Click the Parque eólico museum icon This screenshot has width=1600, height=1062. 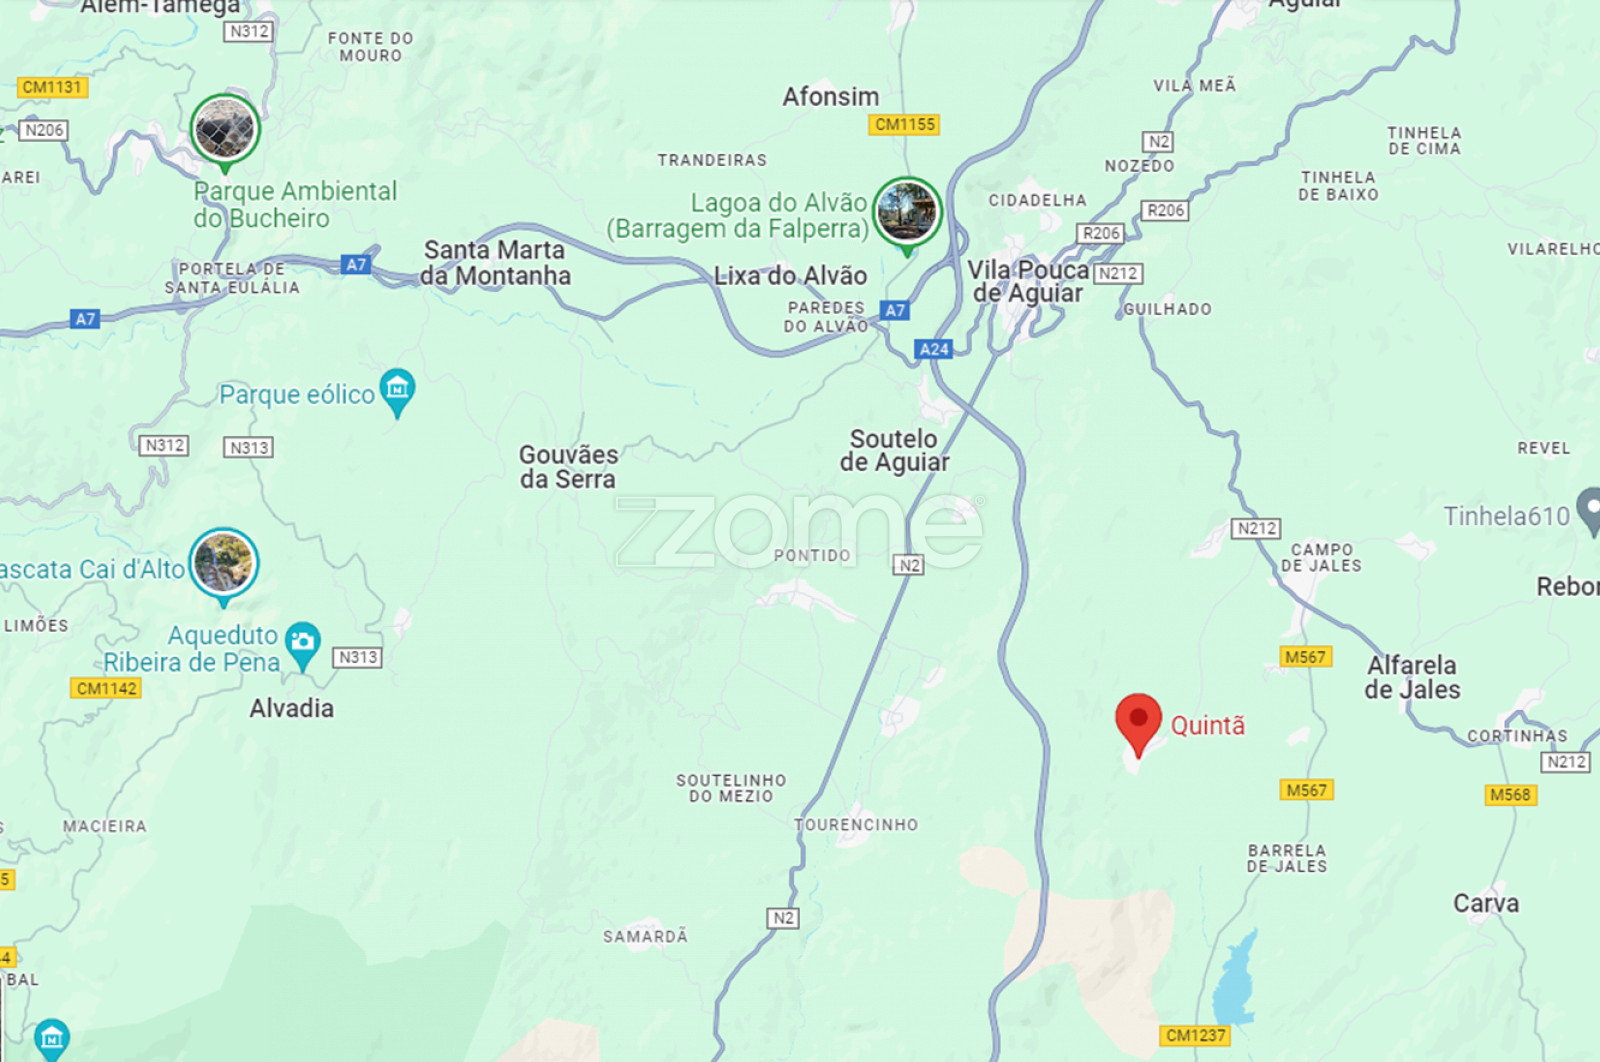(397, 391)
